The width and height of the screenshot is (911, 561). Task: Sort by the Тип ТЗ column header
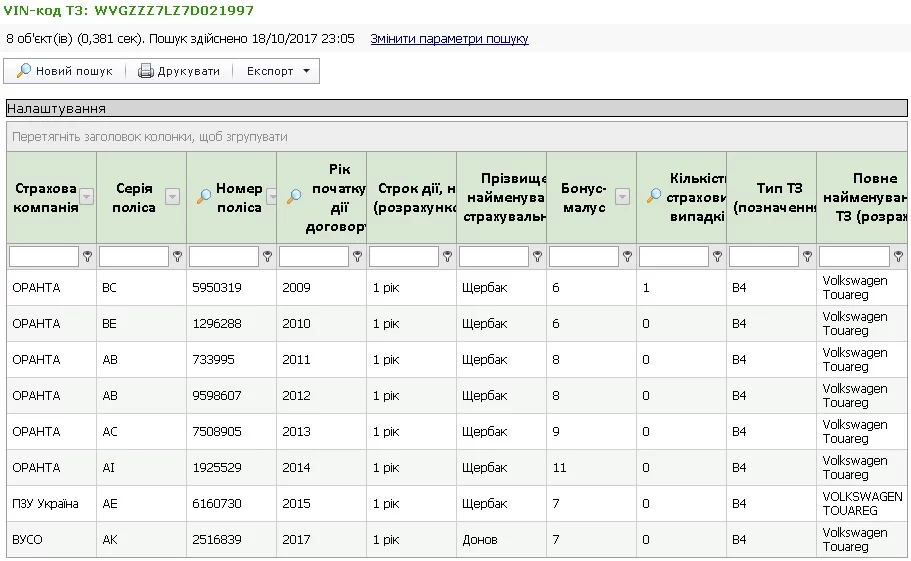[770, 197]
